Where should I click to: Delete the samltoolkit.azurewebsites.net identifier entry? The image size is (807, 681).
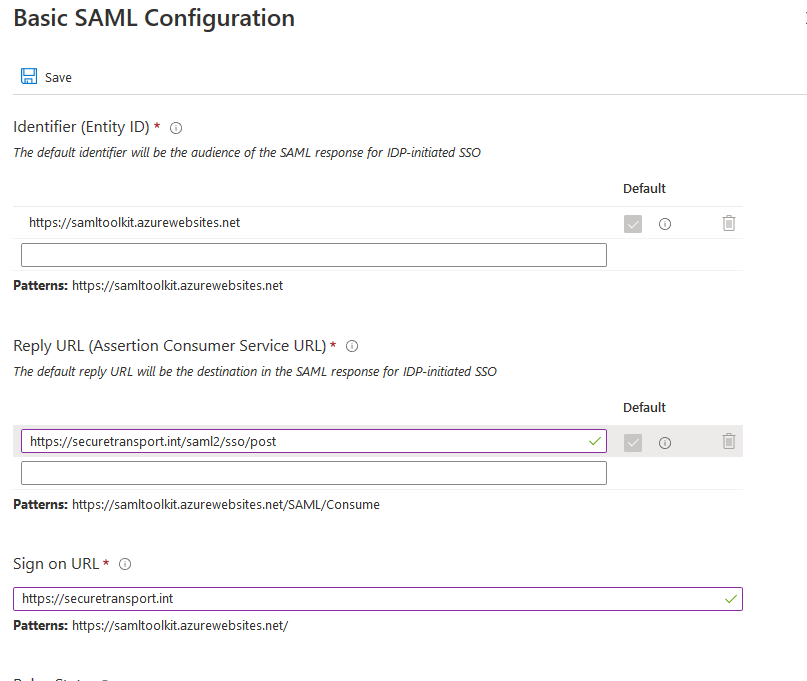click(729, 224)
